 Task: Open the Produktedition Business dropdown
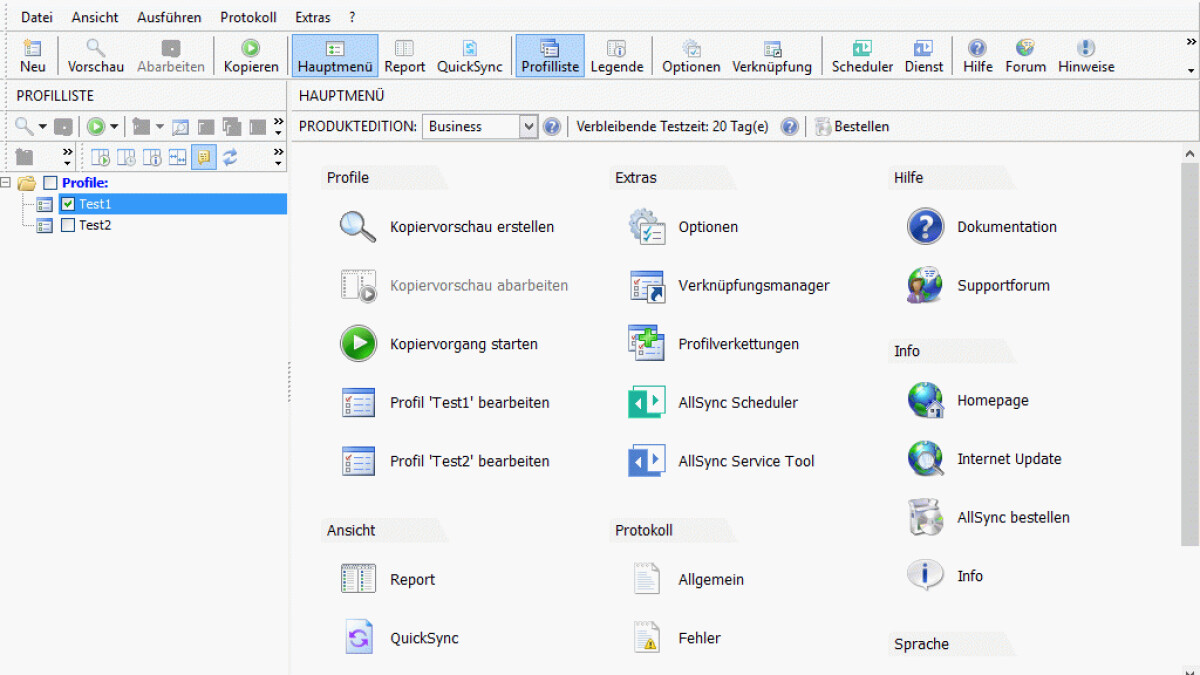pyautogui.click(x=529, y=126)
